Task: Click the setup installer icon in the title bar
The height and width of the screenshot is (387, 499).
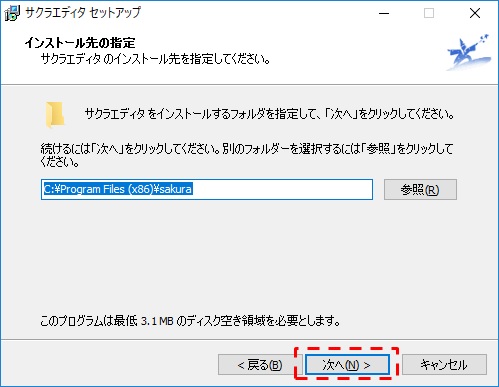Action: coord(12,13)
